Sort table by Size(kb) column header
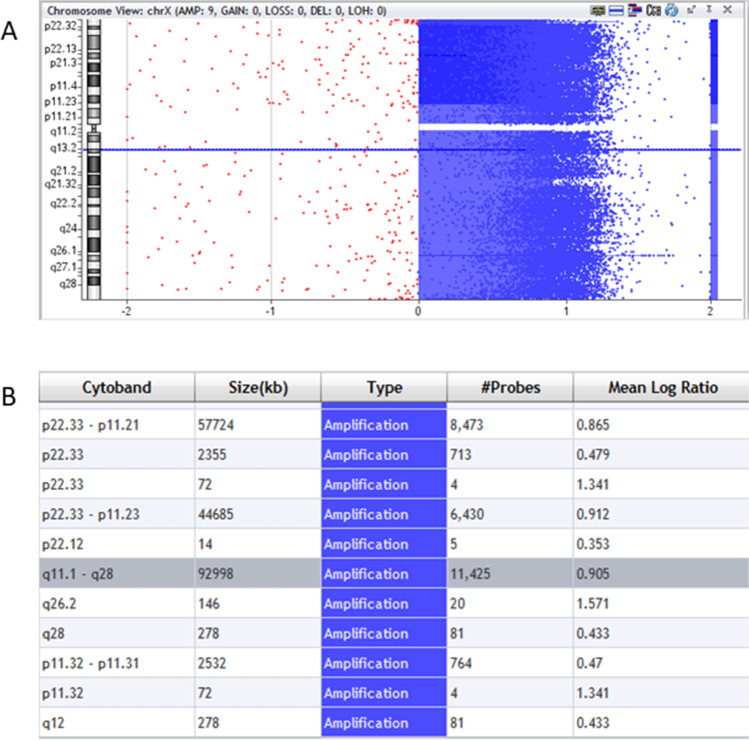The width and height of the screenshot is (749, 740). coord(258,387)
